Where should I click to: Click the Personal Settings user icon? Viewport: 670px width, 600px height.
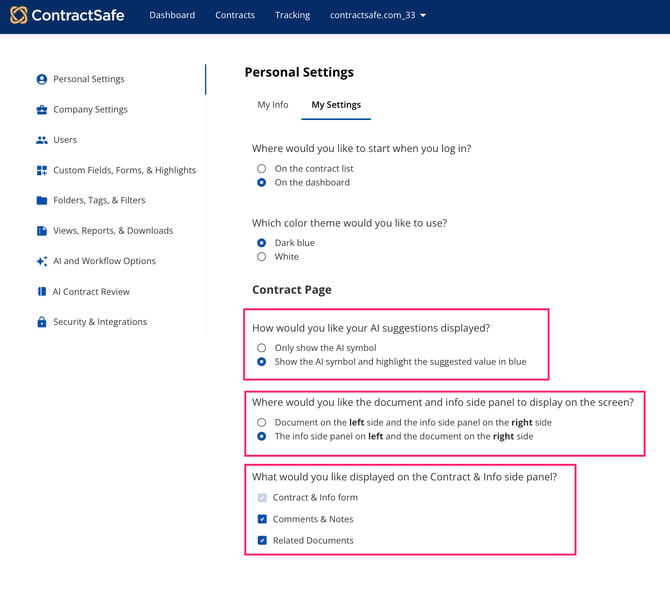[x=41, y=79]
